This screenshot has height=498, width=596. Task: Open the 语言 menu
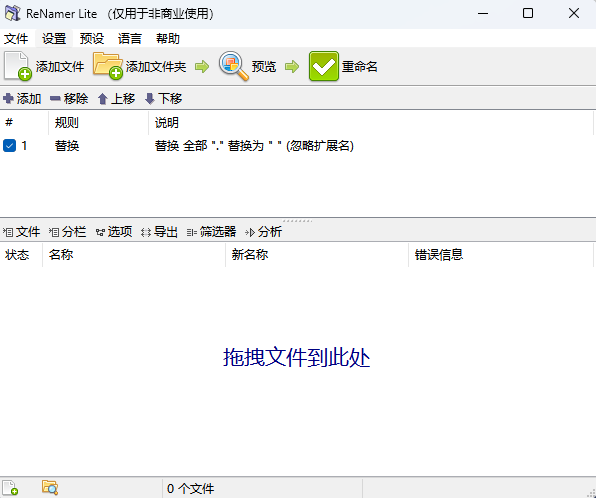[130, 38]
